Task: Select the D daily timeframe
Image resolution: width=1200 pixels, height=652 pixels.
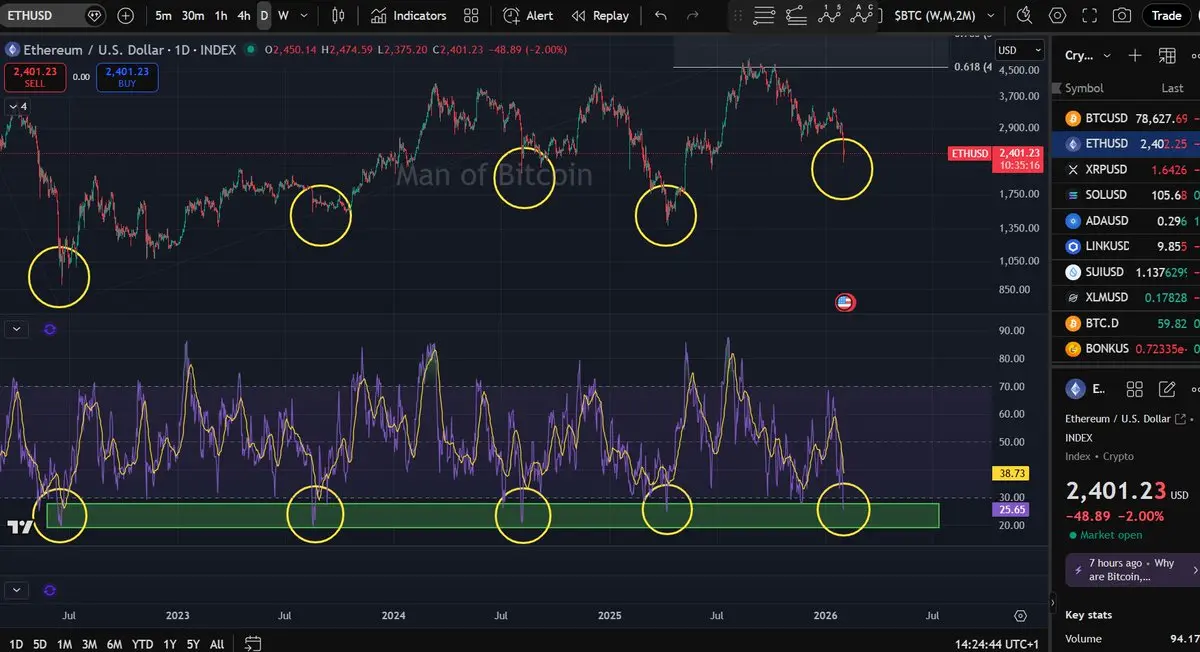Action: [264, 16]
